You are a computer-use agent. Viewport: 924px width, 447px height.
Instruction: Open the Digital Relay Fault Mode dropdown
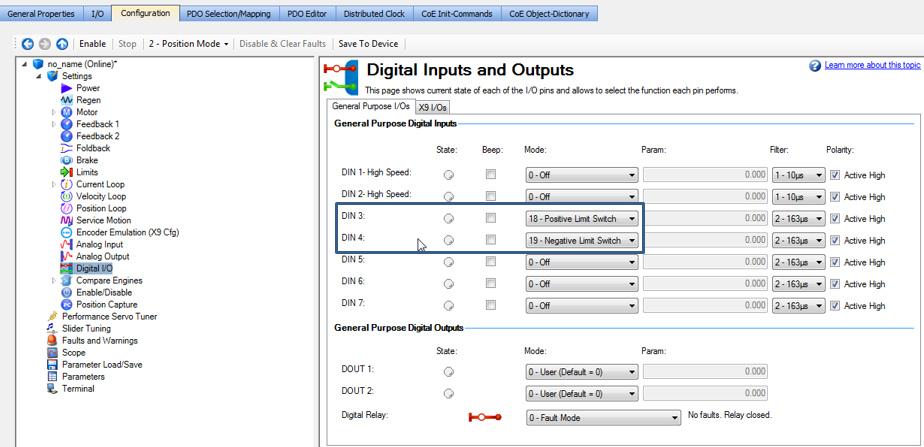pyautogui.click(x=603, y=417)
